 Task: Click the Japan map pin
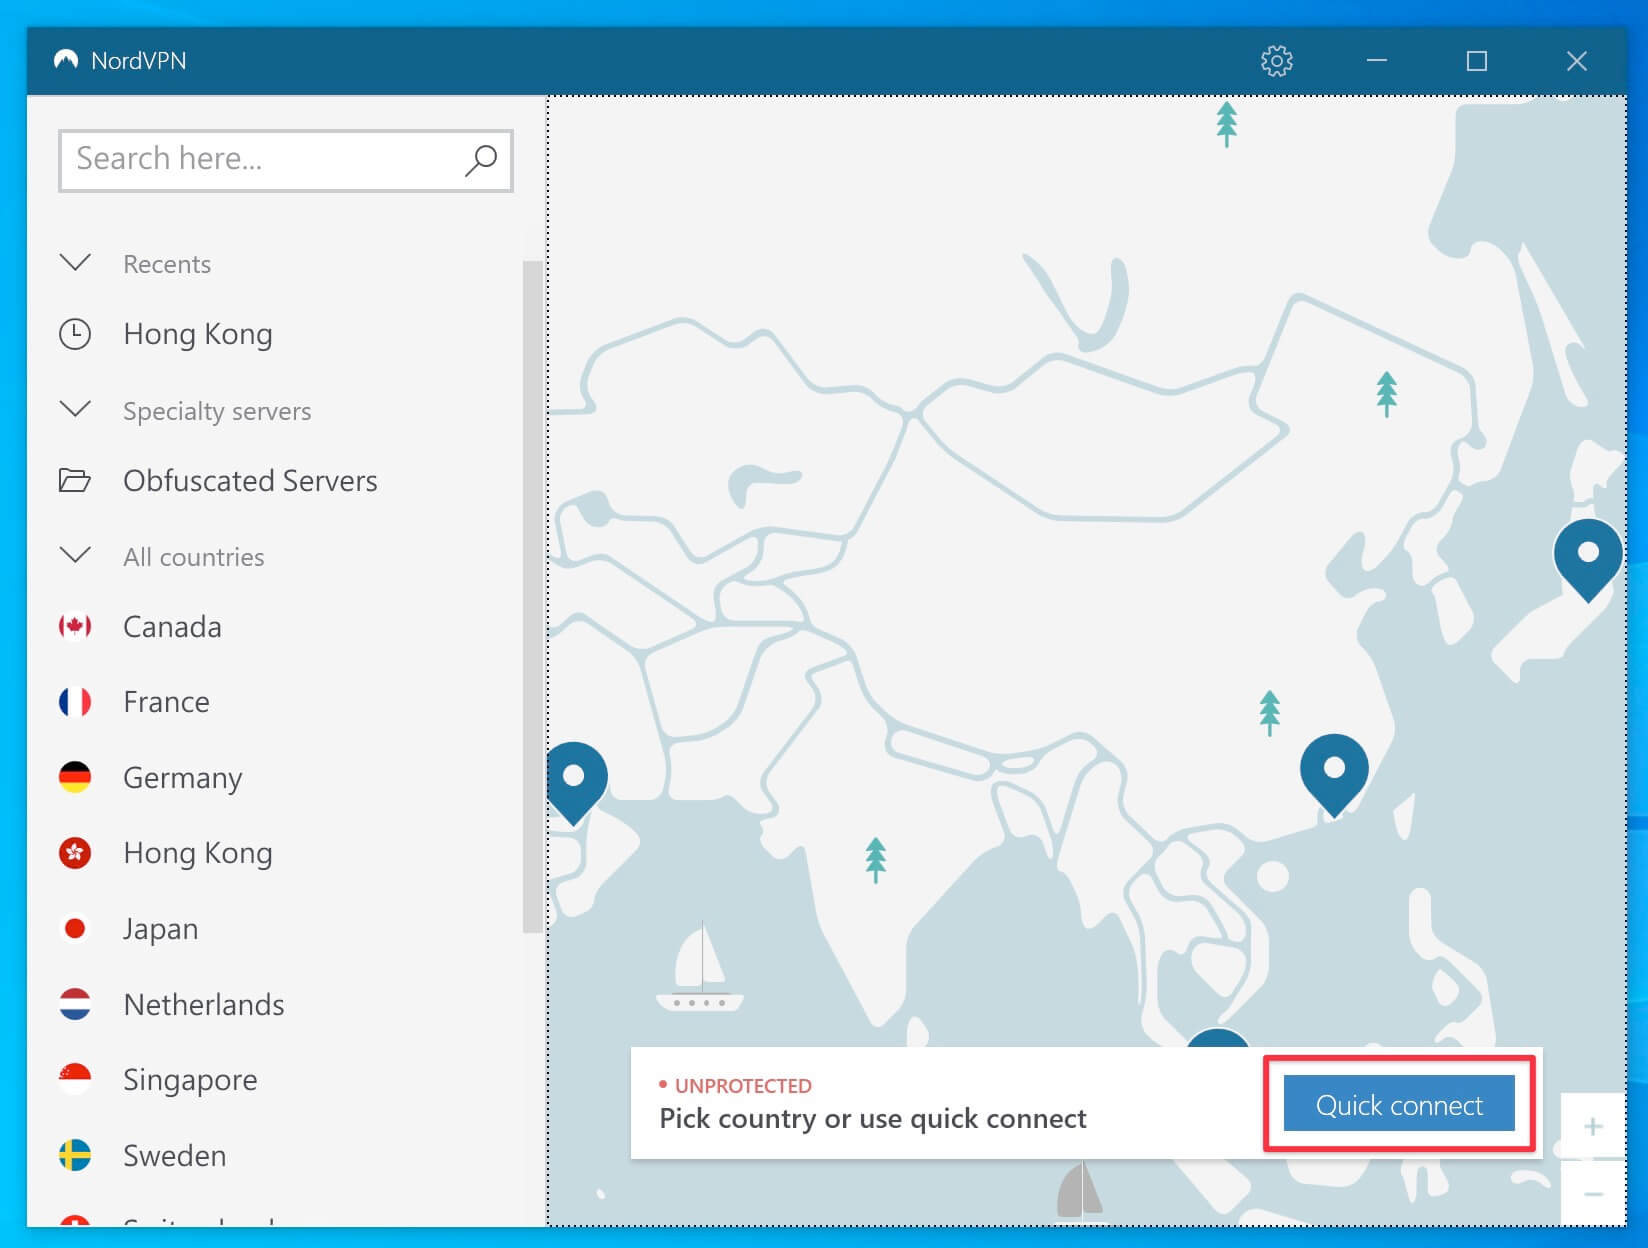[1588, 559]
